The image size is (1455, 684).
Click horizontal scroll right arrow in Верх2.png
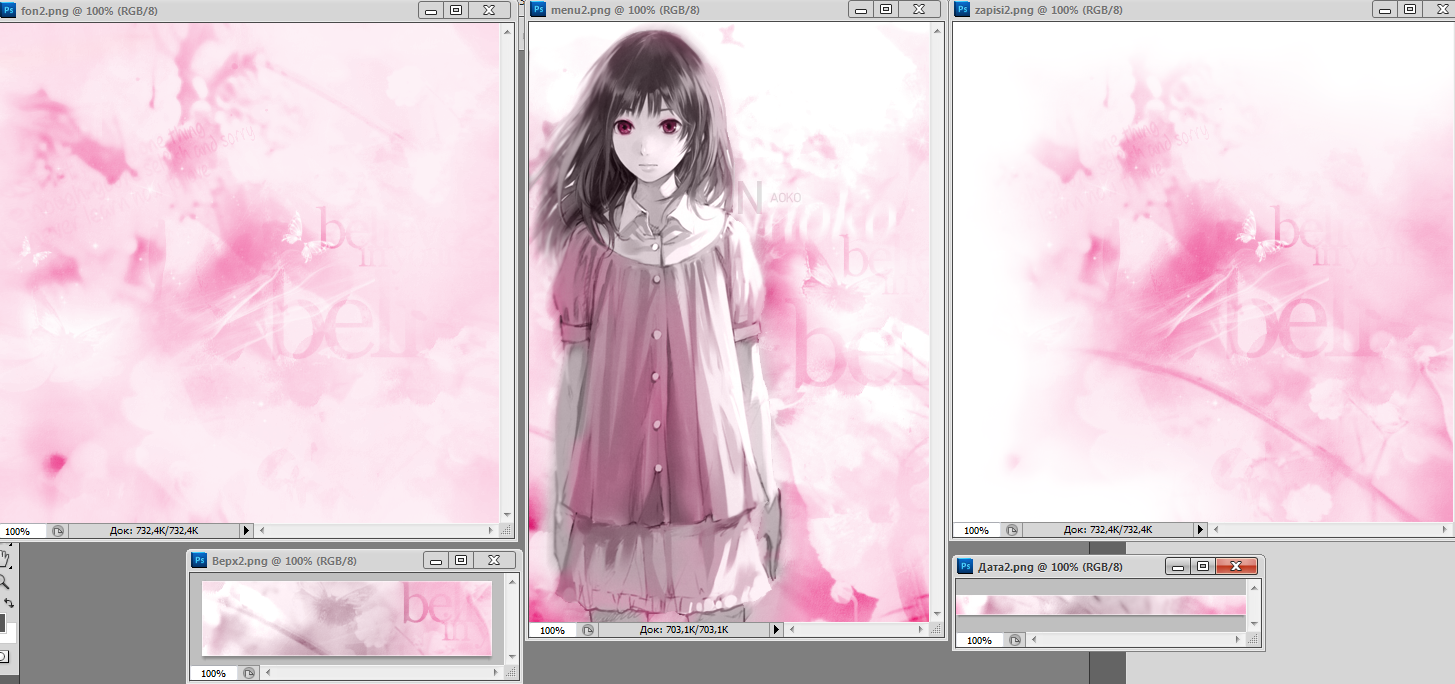pos(497,673)
